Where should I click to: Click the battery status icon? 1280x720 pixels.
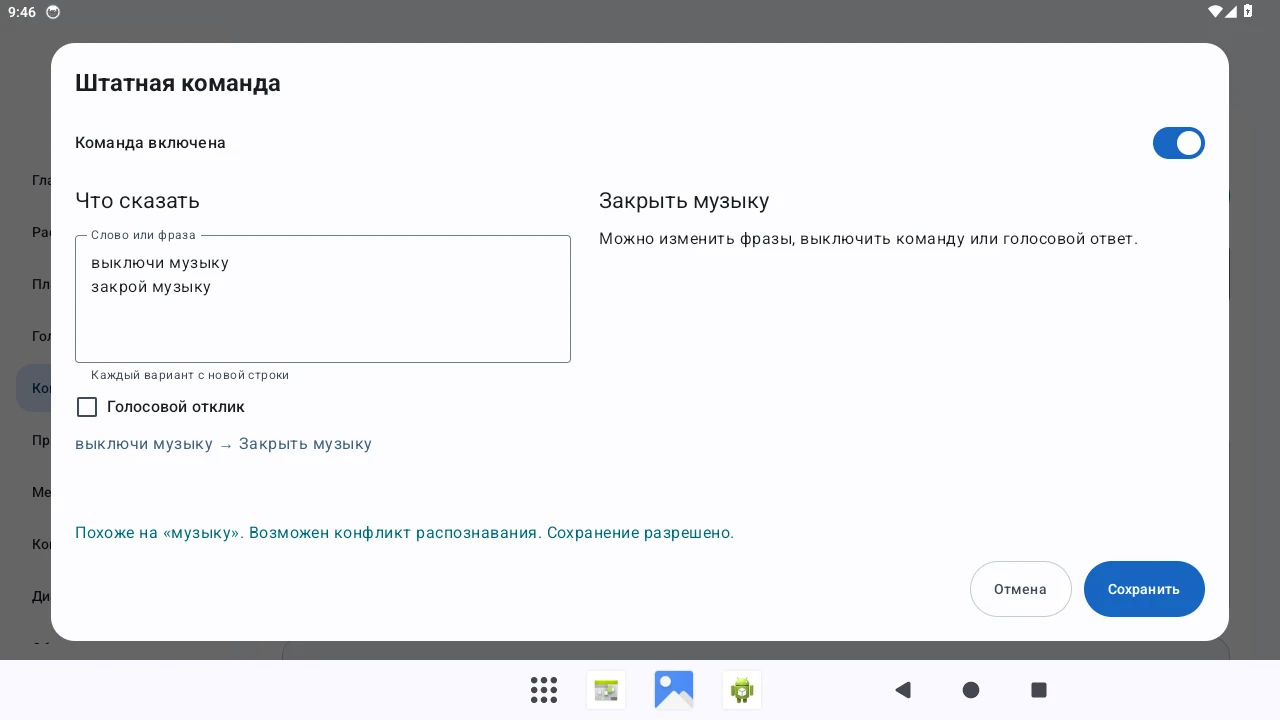point(1247,12)
